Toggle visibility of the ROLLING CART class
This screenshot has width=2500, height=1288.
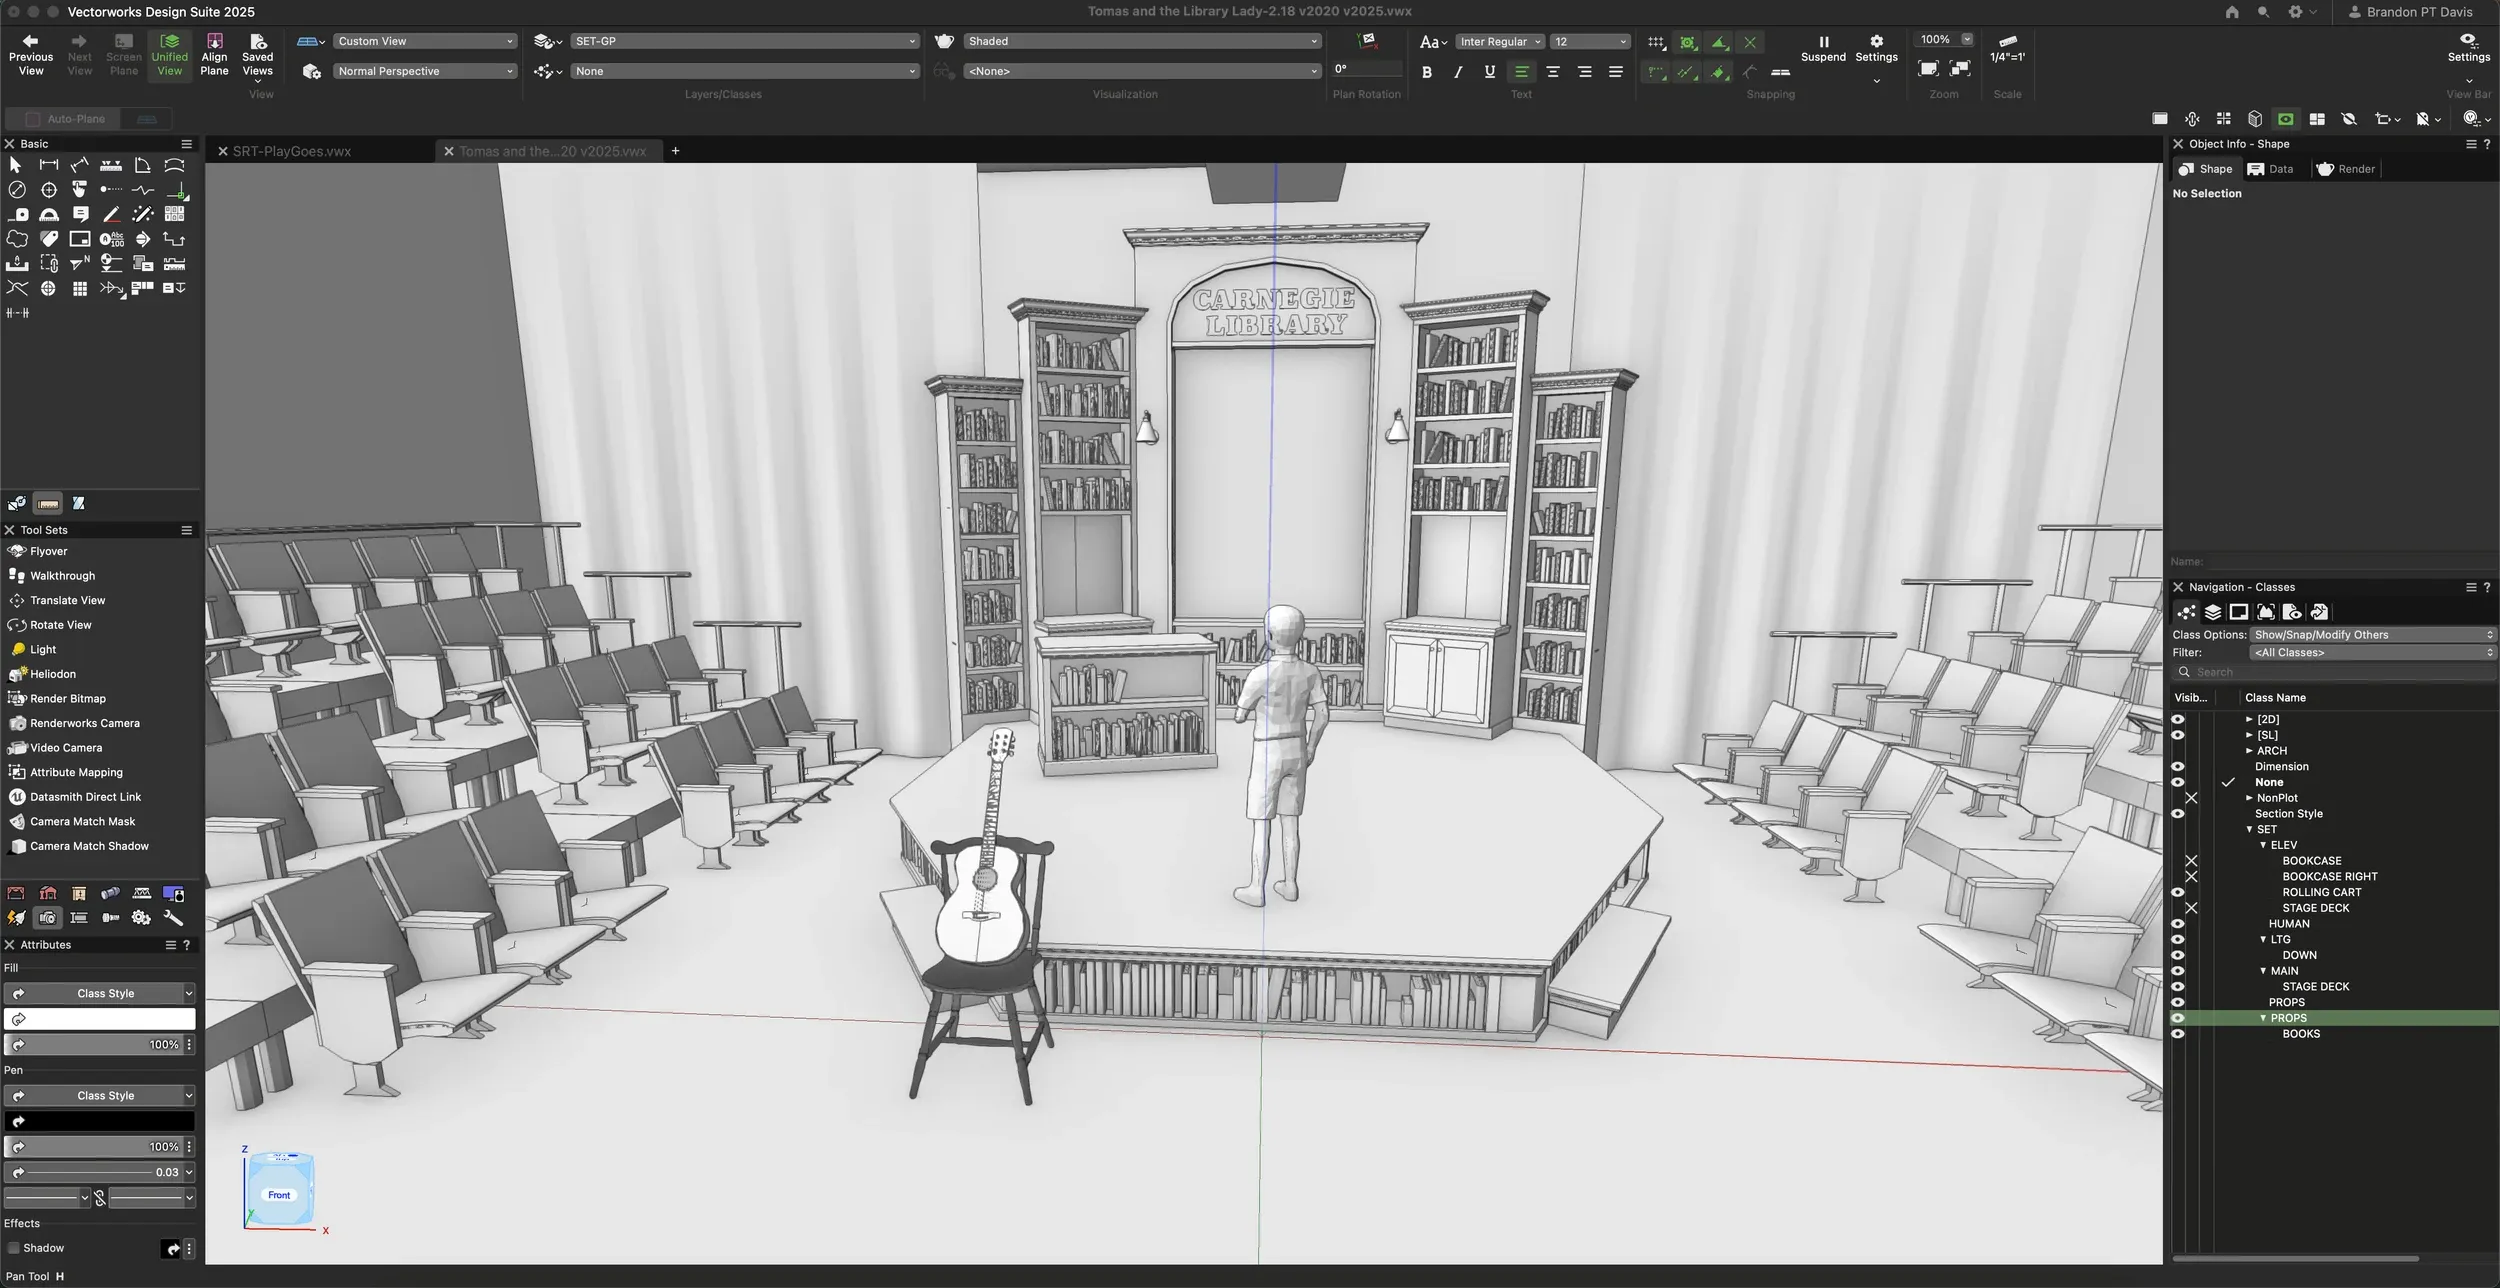2179,891
